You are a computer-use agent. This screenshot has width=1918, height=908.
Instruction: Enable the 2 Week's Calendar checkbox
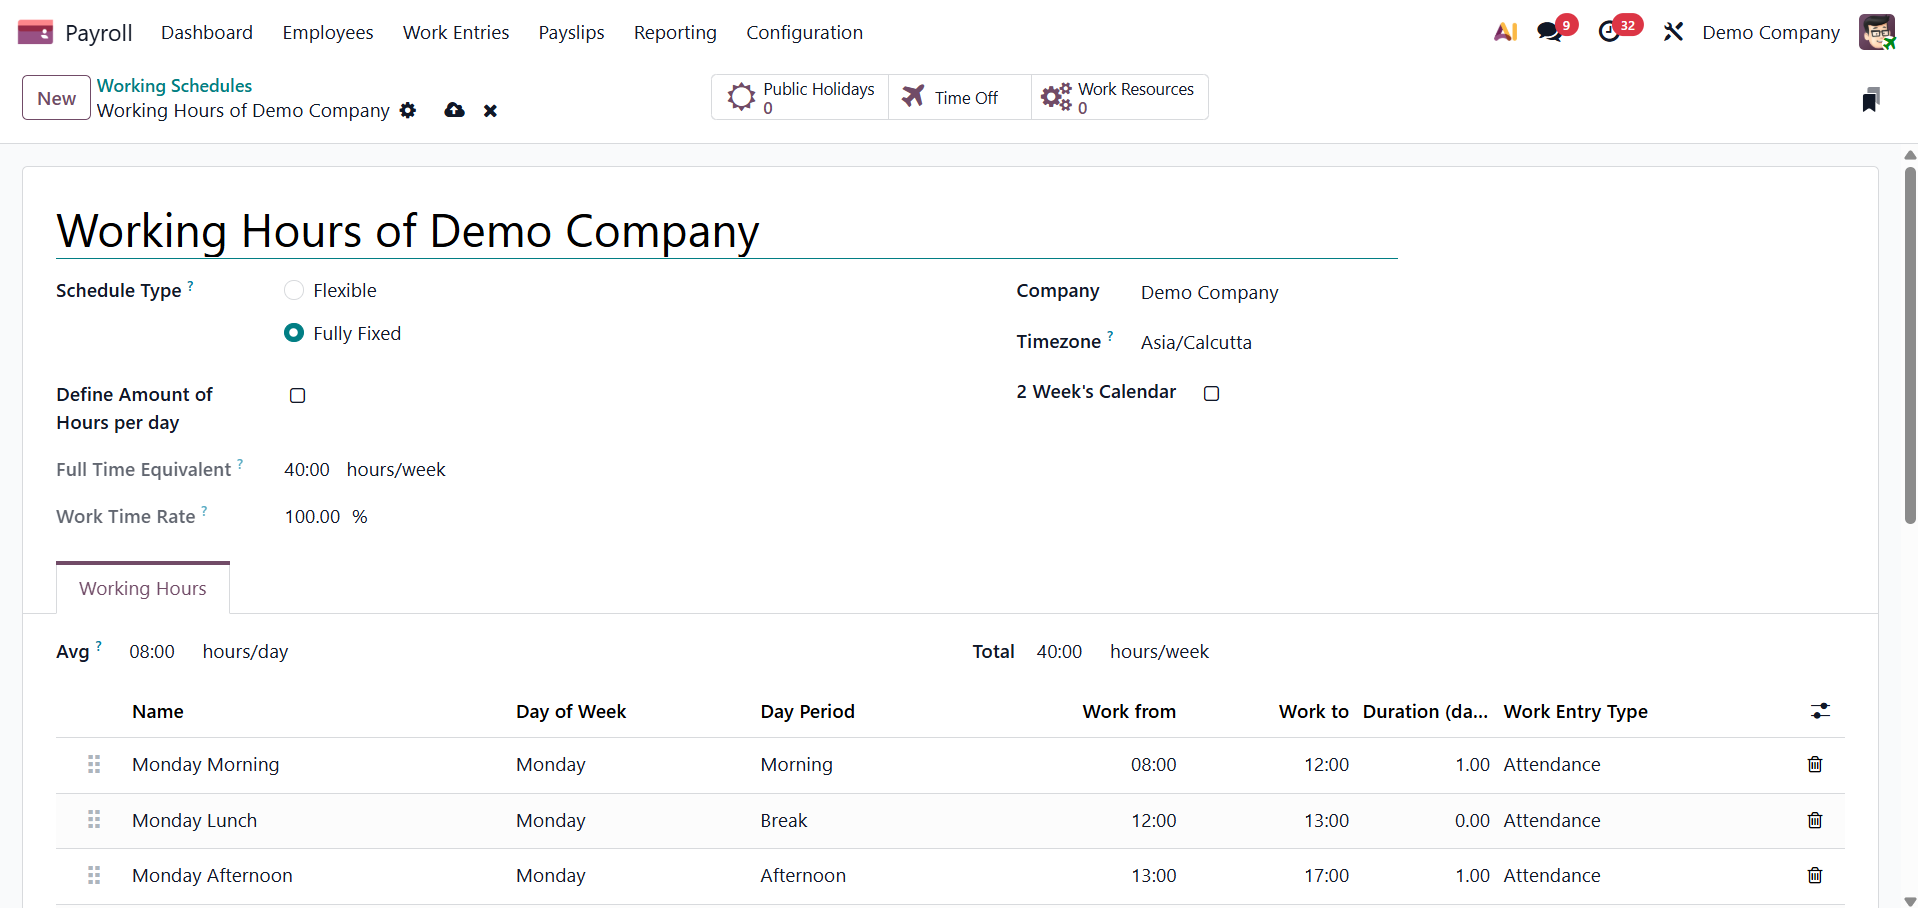click(1211, 394)
